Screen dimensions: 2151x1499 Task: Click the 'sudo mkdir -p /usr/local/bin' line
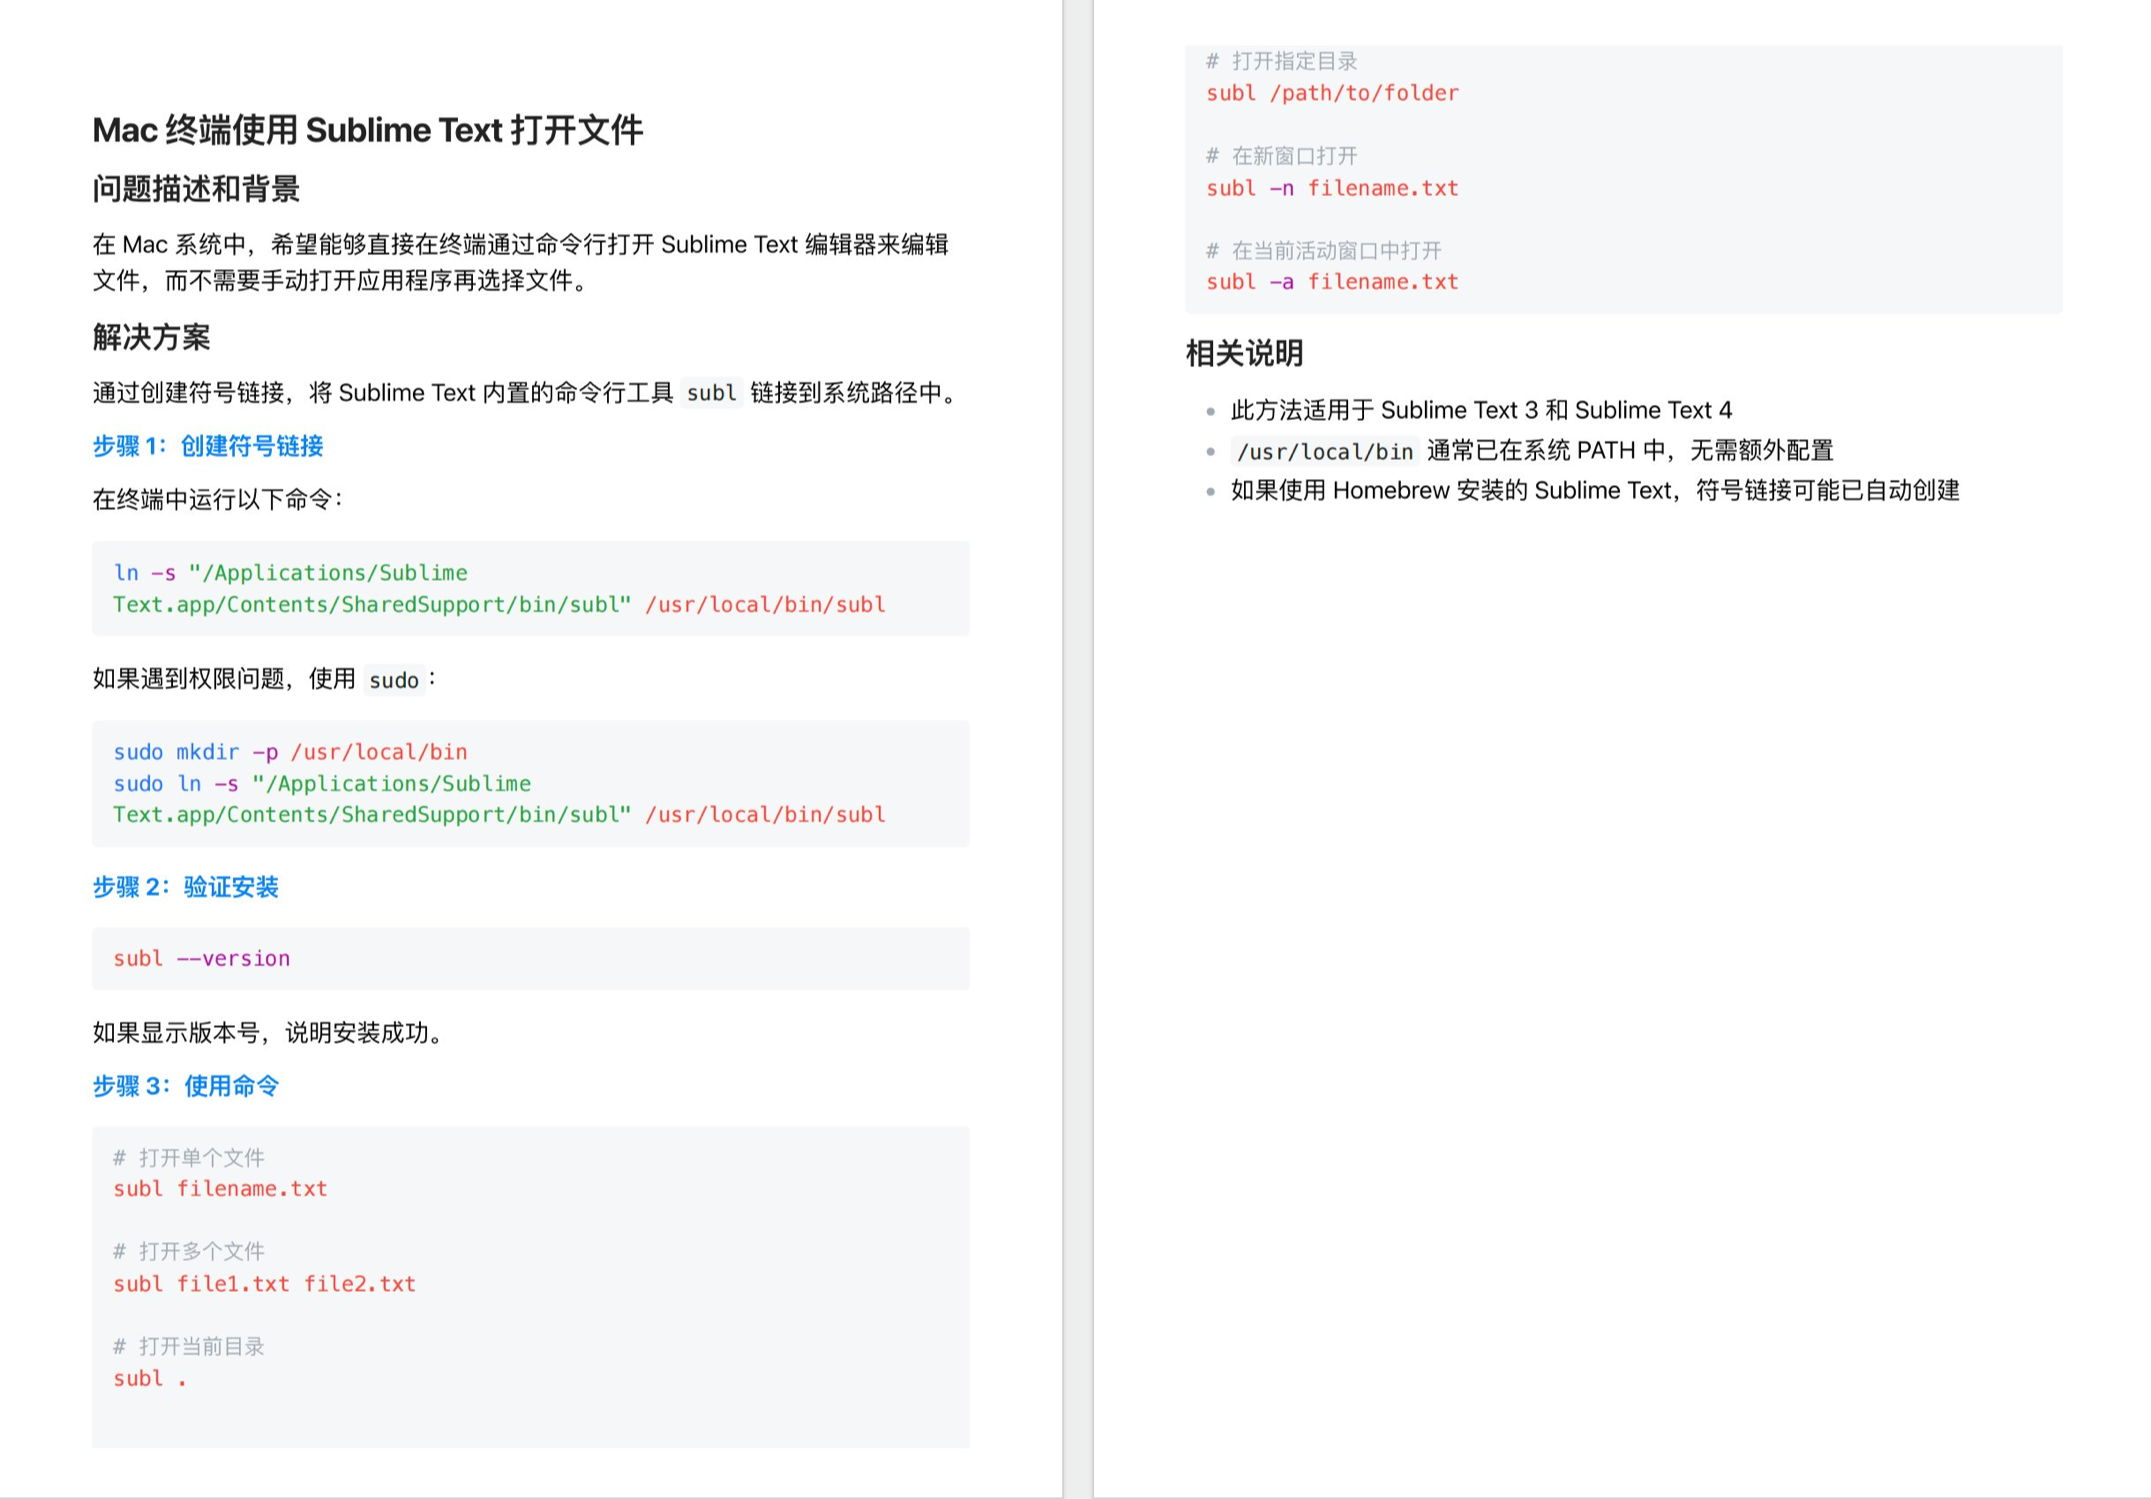(x=290, y=752)
